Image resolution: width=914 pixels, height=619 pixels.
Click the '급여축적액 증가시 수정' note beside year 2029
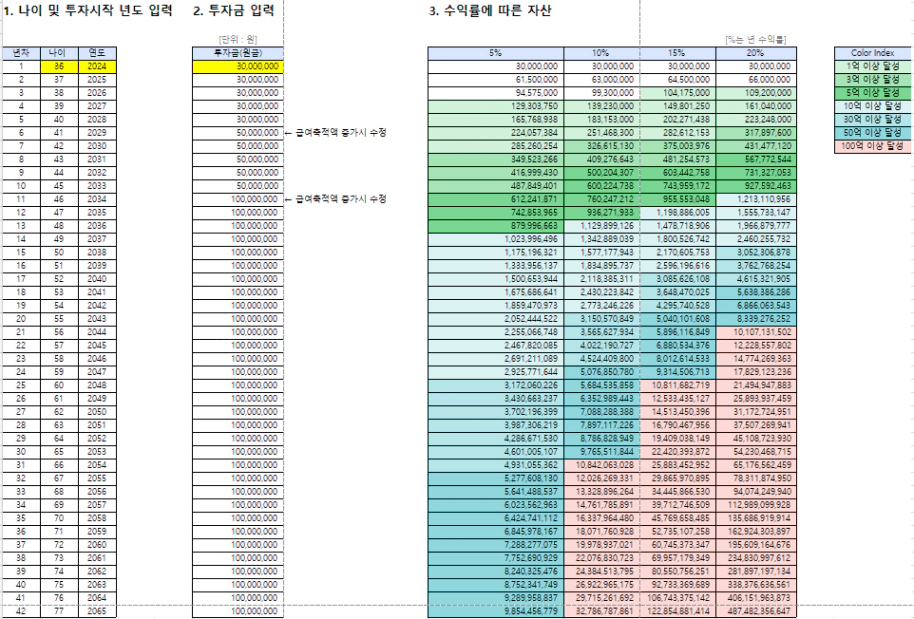point(341,133)
